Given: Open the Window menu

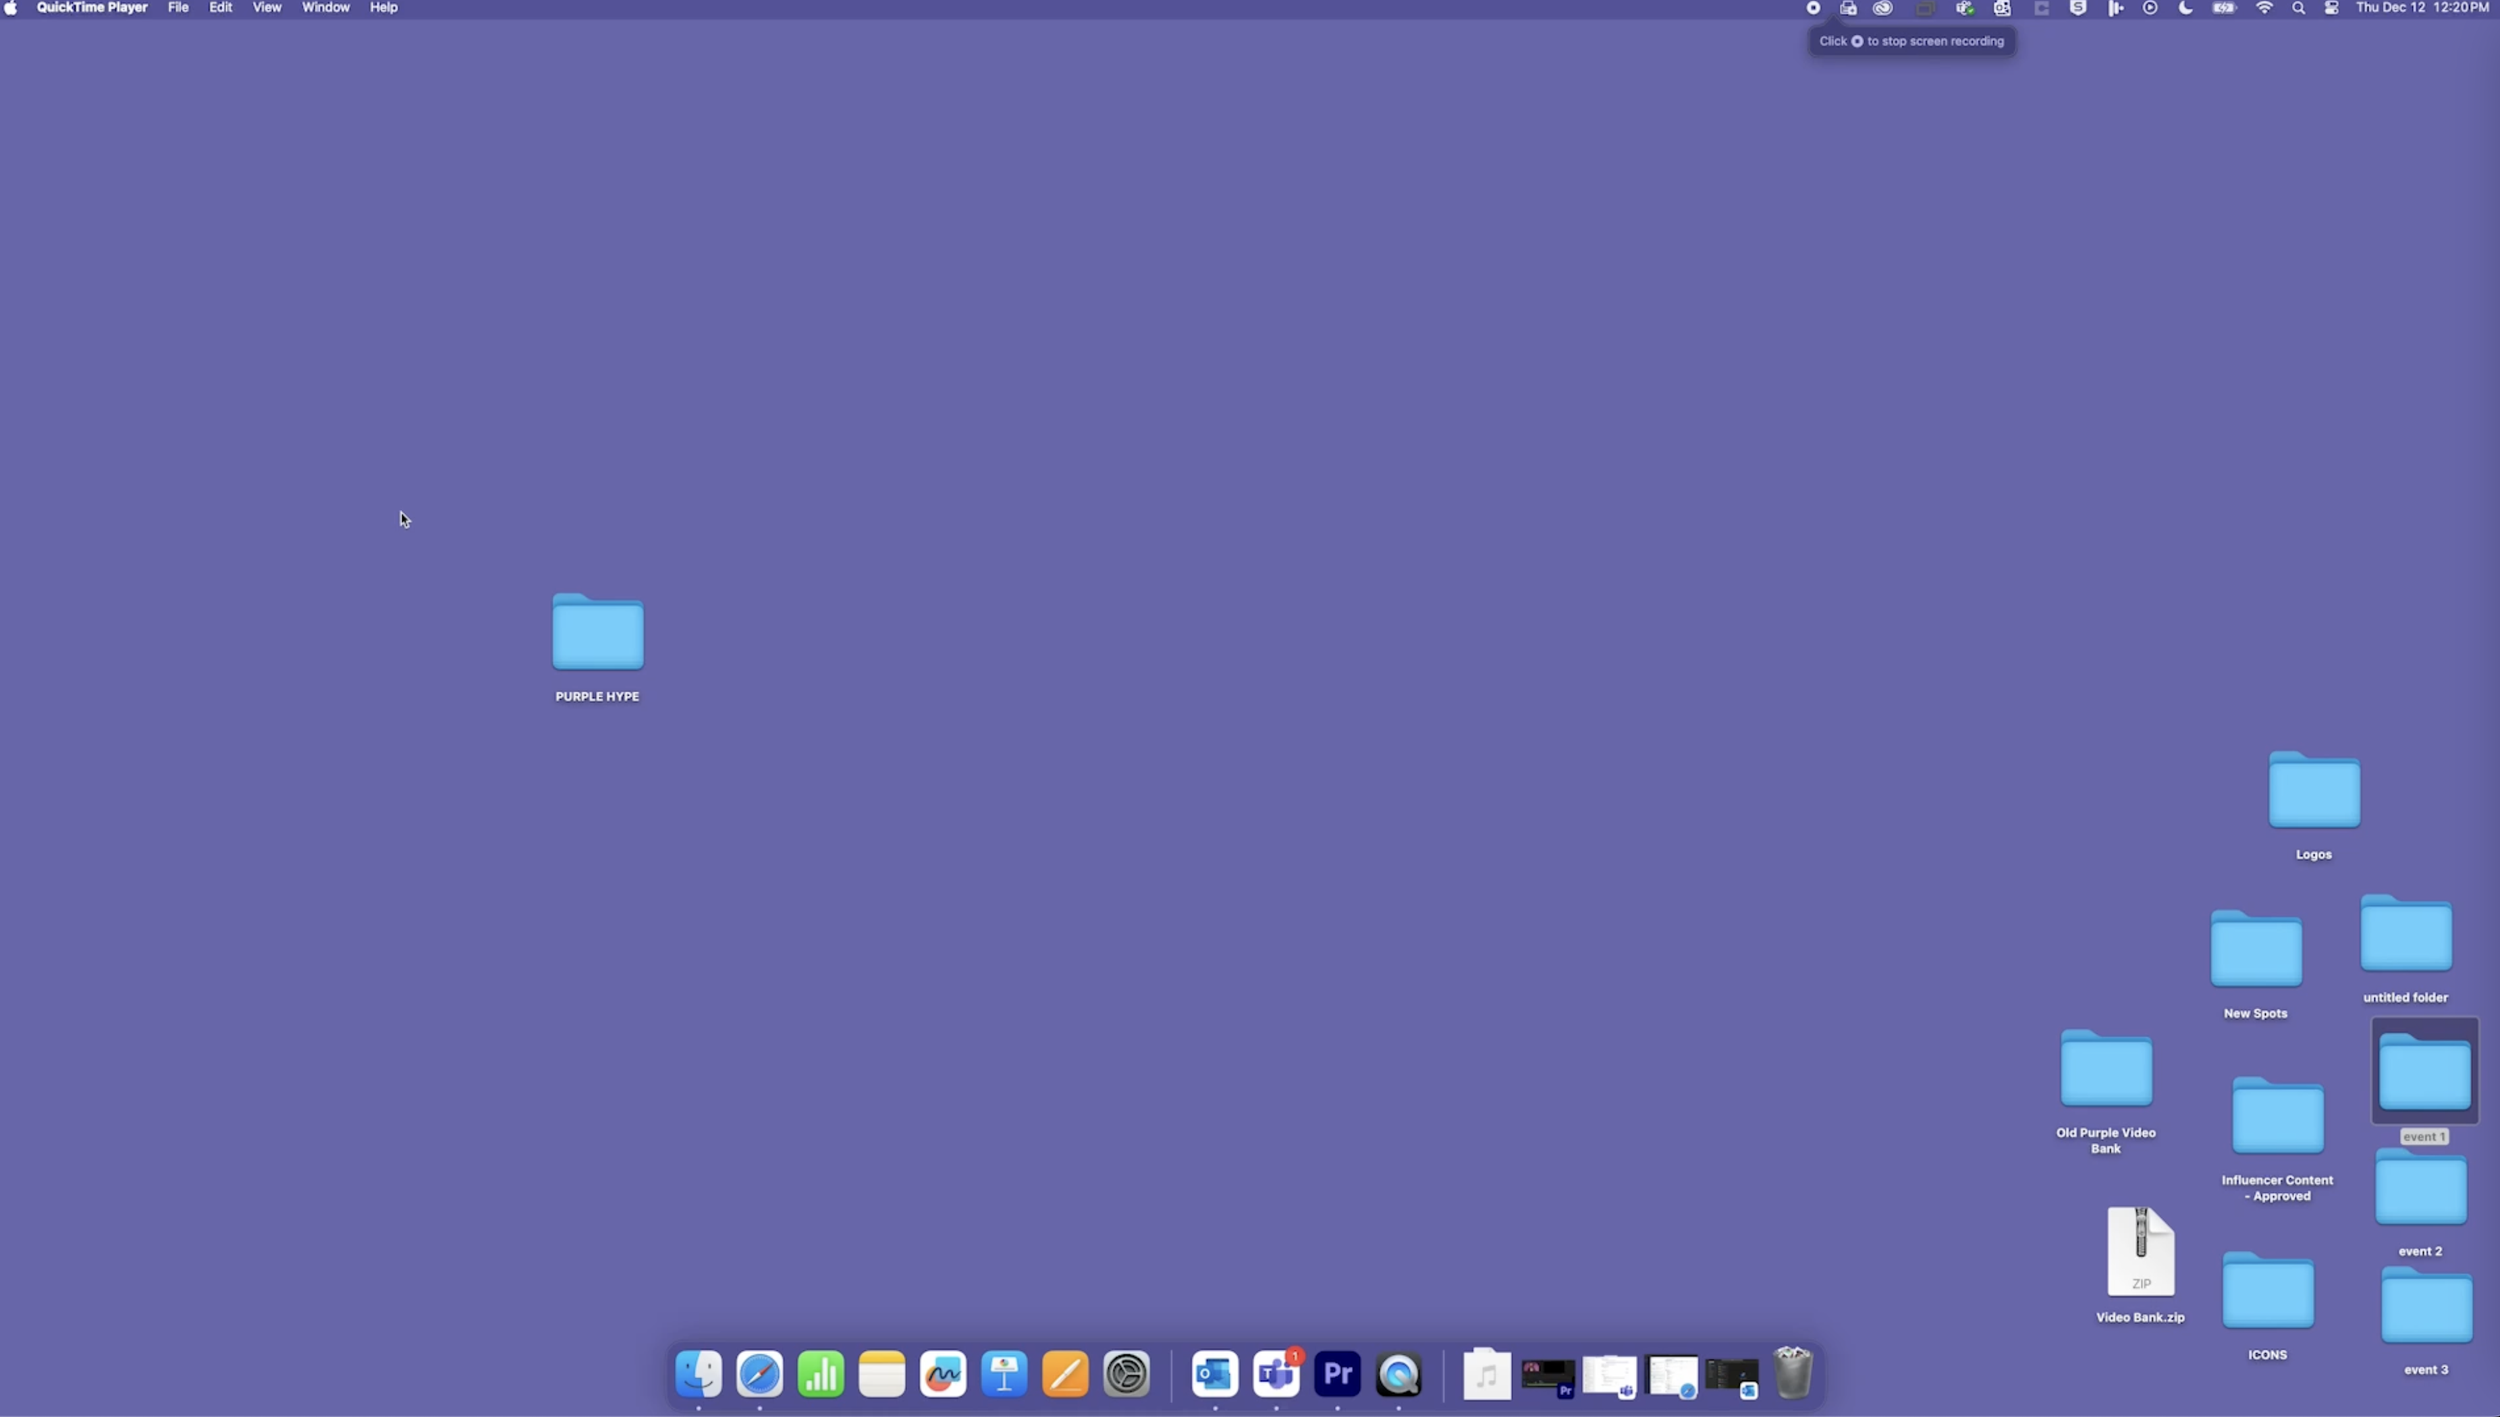Looking at the screenshot, I should click(x=326, y=8).
